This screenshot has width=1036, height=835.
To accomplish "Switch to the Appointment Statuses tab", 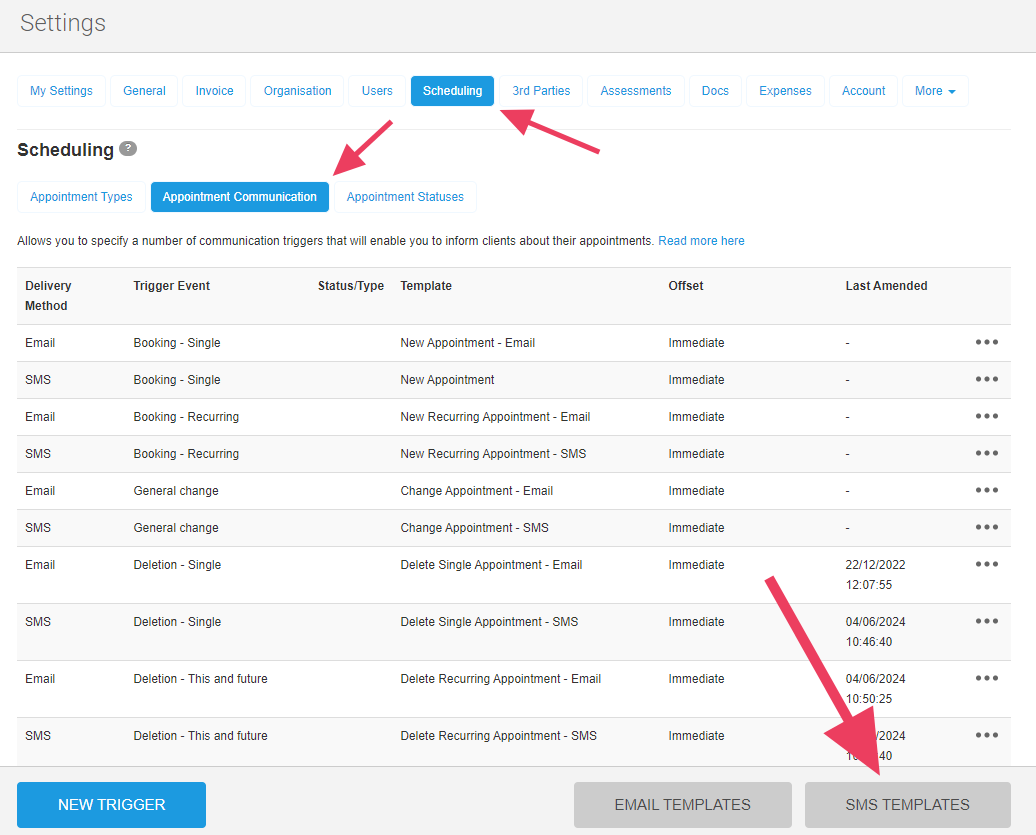I will pyautogui.click(x=405, y=197).
